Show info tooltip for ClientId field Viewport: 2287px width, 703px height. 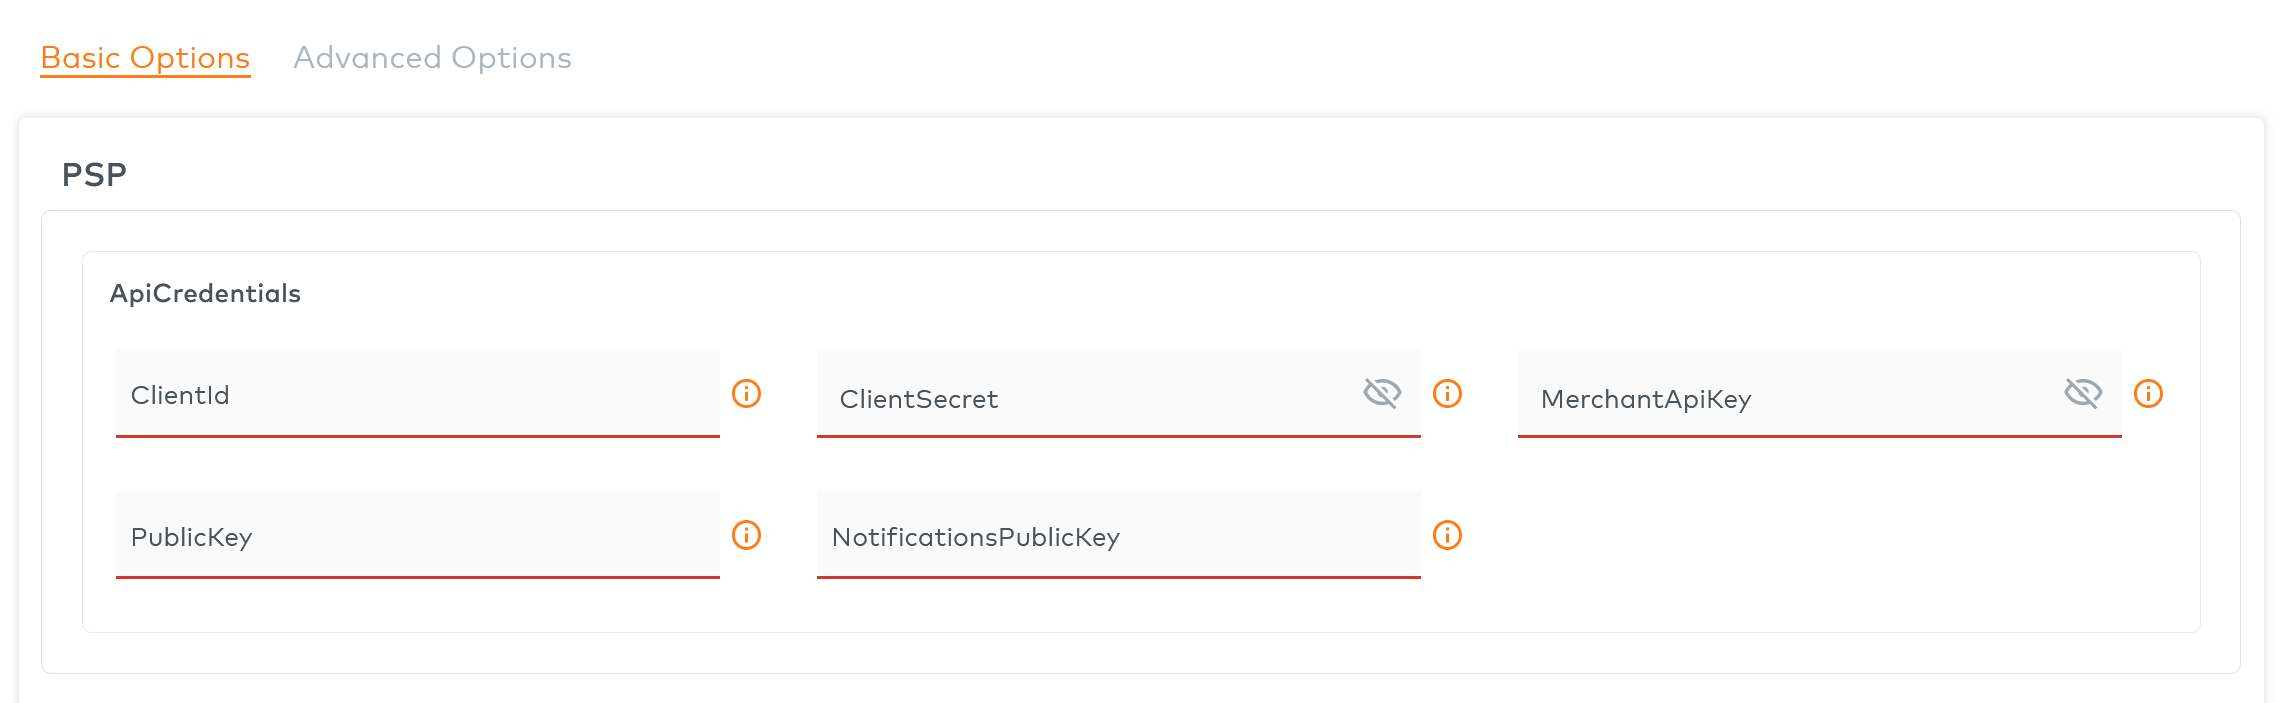(746, 394)
